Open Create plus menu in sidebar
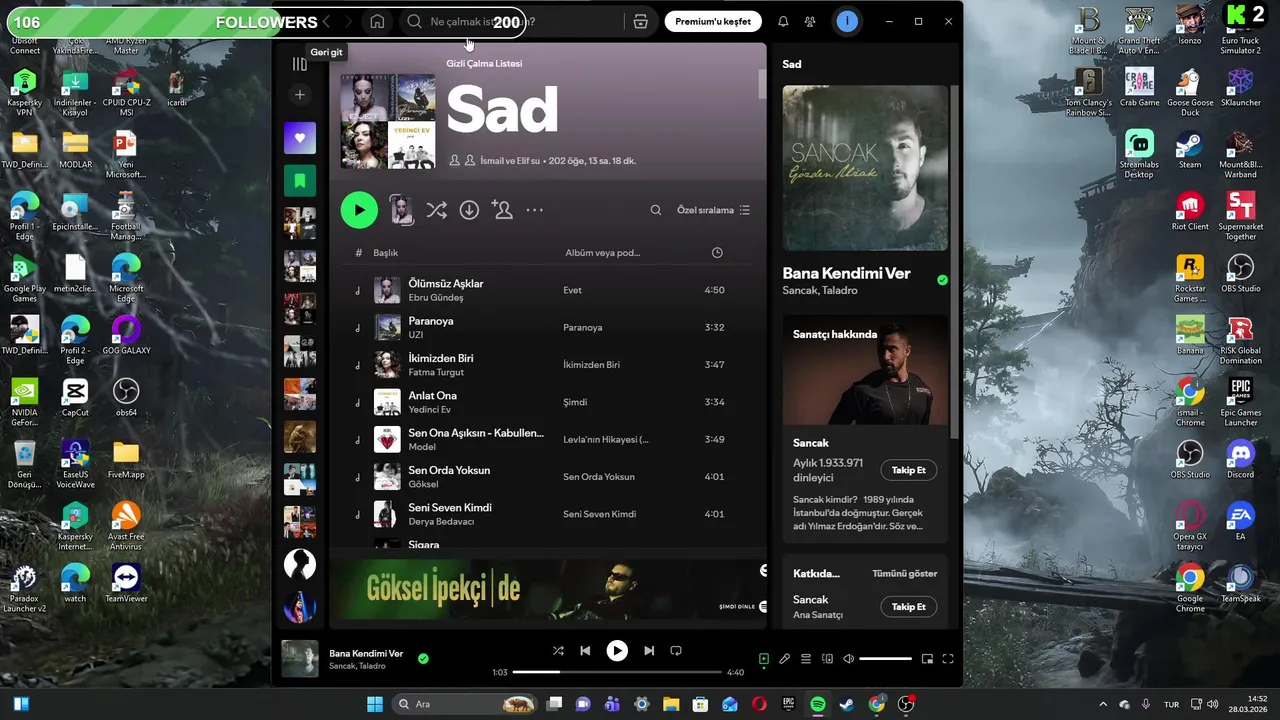Viewport: 1280px width, 720px height. (299, 95)
